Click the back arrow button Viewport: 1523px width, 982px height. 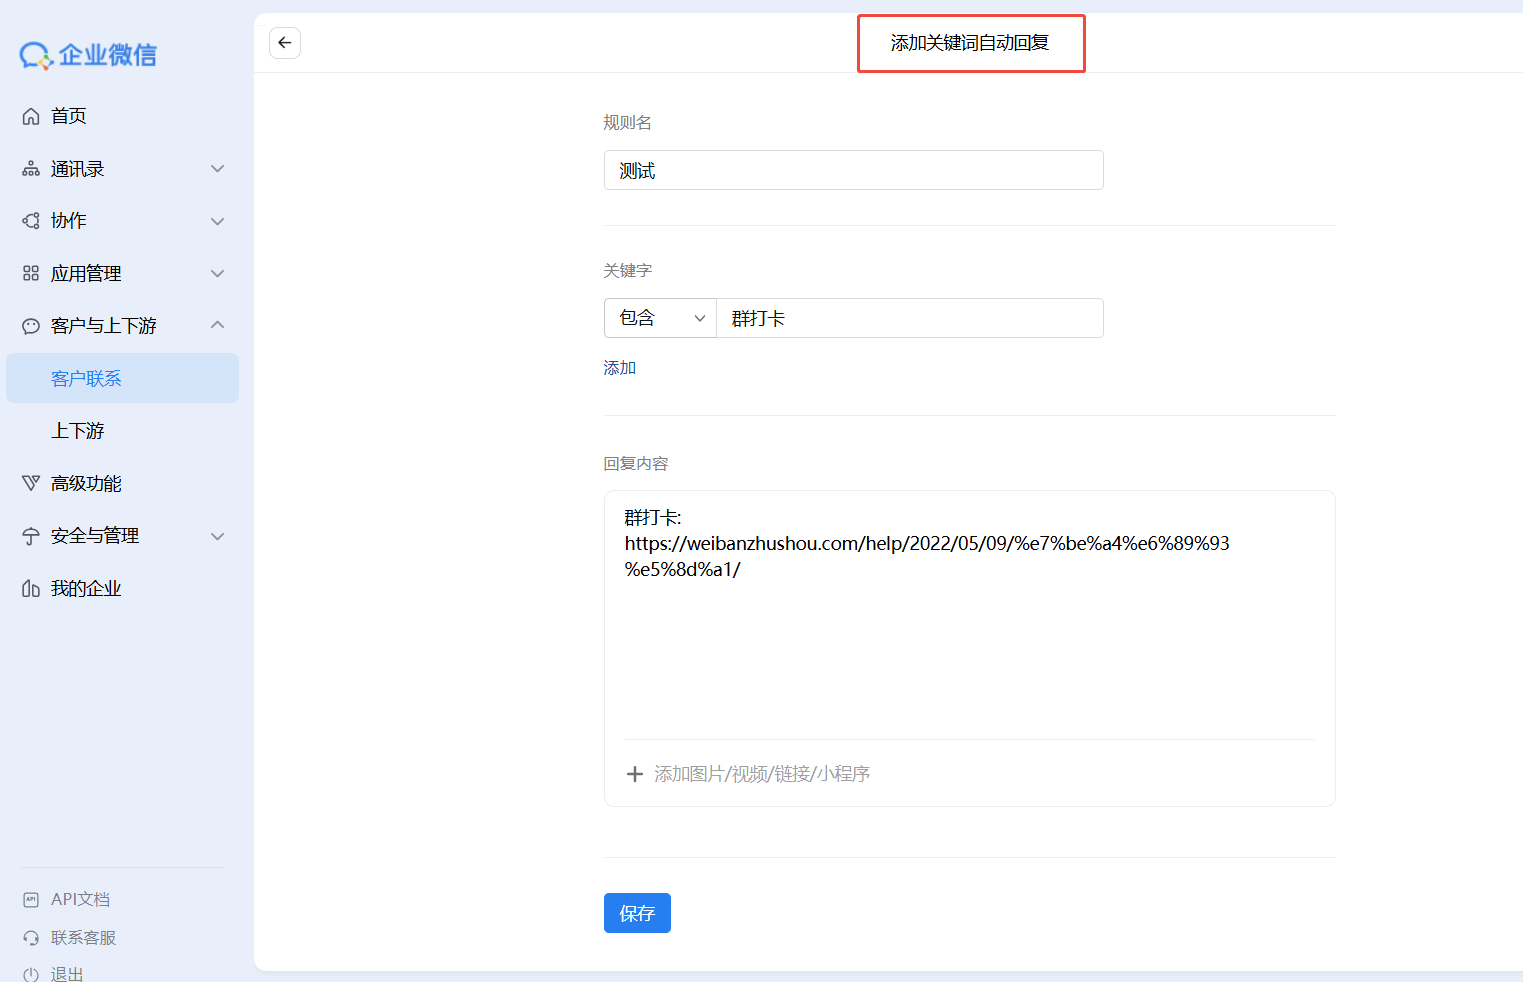(x=285, y=43)
